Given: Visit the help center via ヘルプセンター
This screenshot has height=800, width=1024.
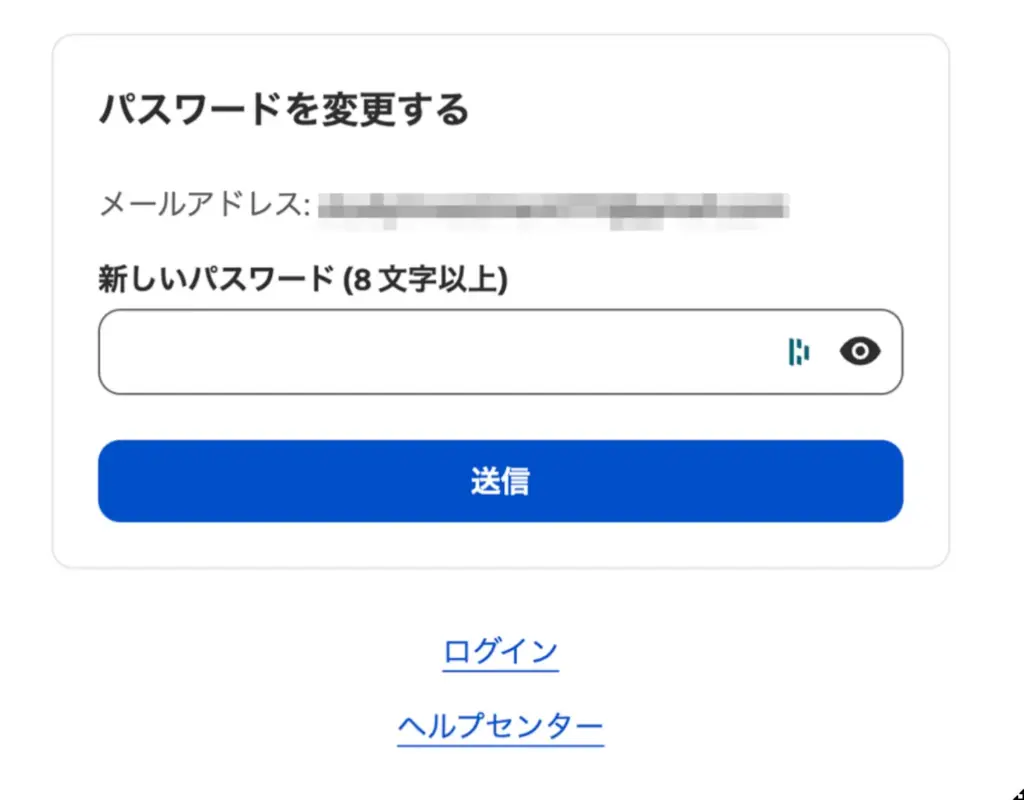Looking at the screenshot, I should 500,726.
